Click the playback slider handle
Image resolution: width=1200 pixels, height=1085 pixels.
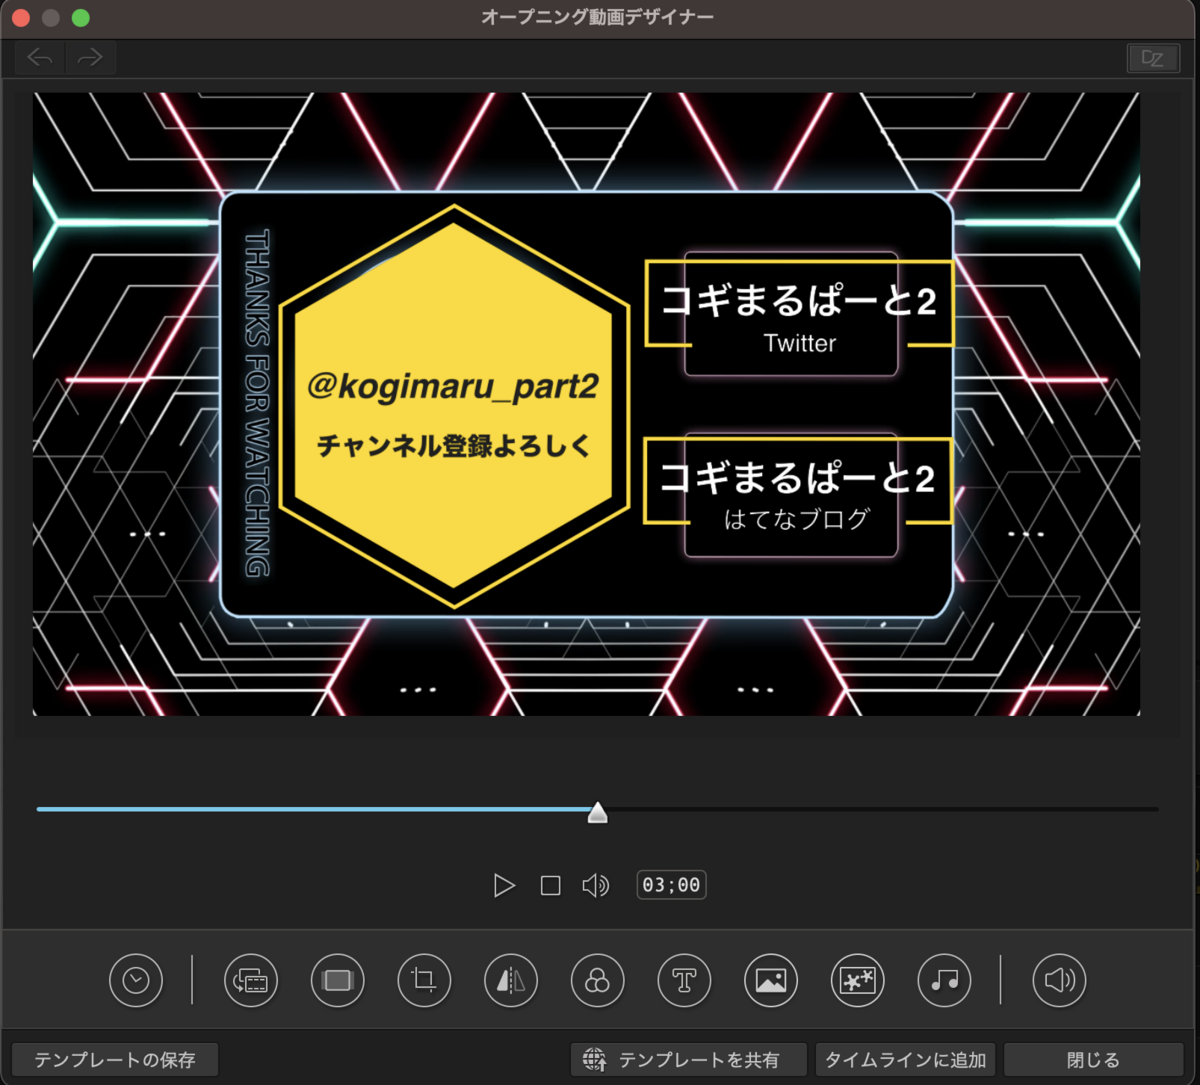(x=597, y=811)
